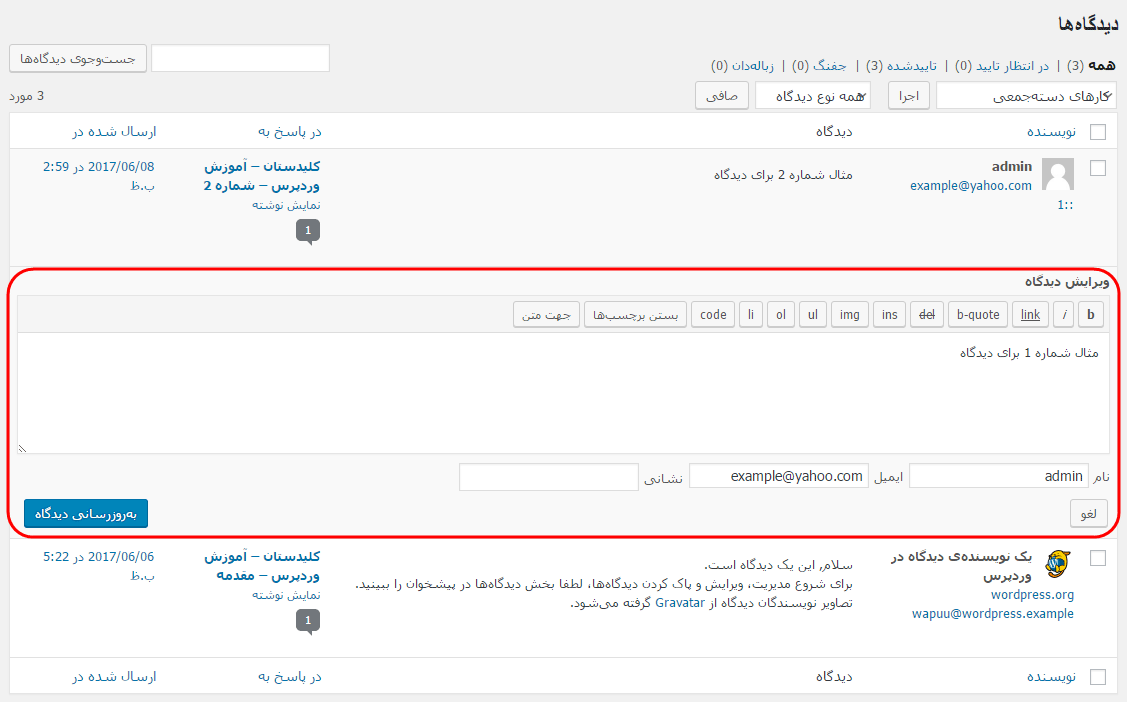Viewport: 1127px width, 702px height.
Task: Click نمایش نوشته under شماره 2 post
Action: tap(286, 205)
